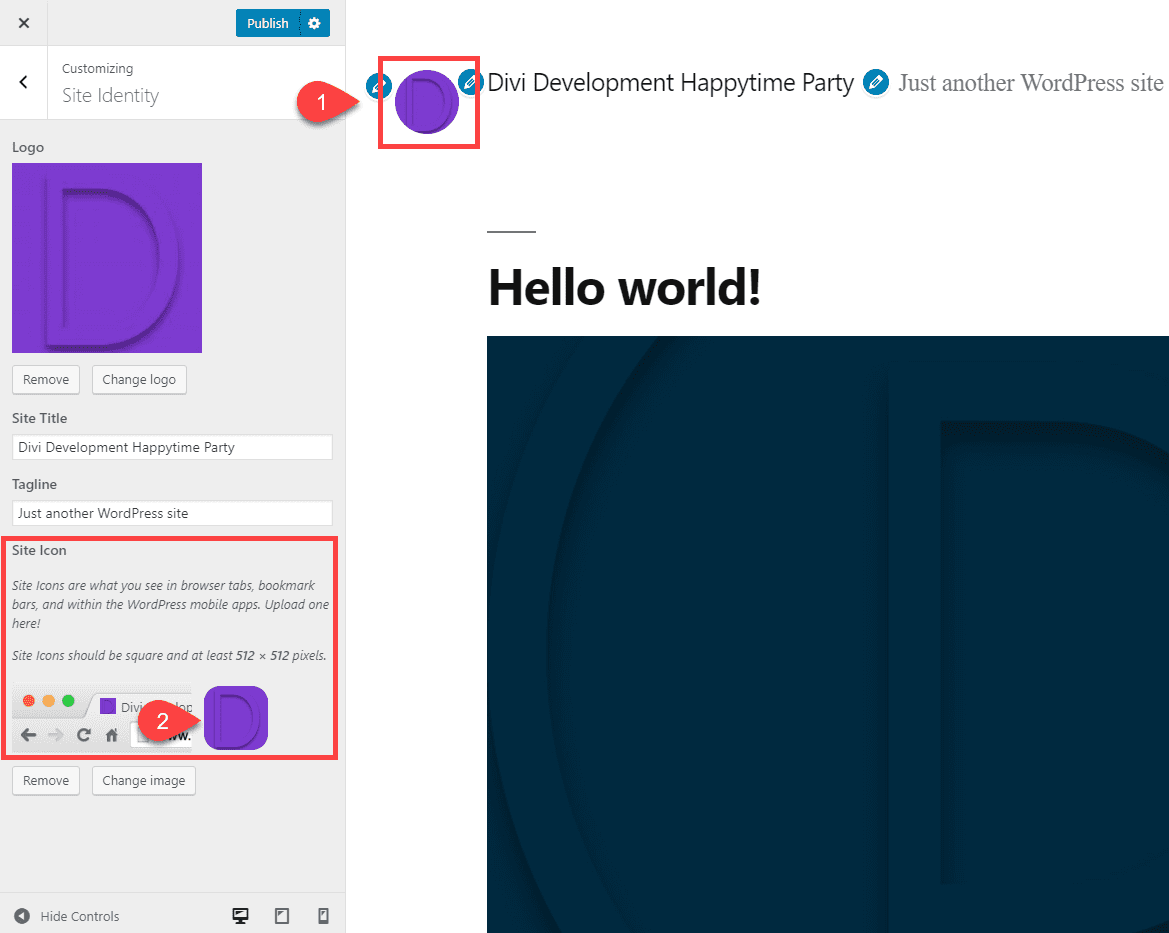Switch preview to desktop view
The height and width of the screenshot is (933, 1169).
pos(240,915)
